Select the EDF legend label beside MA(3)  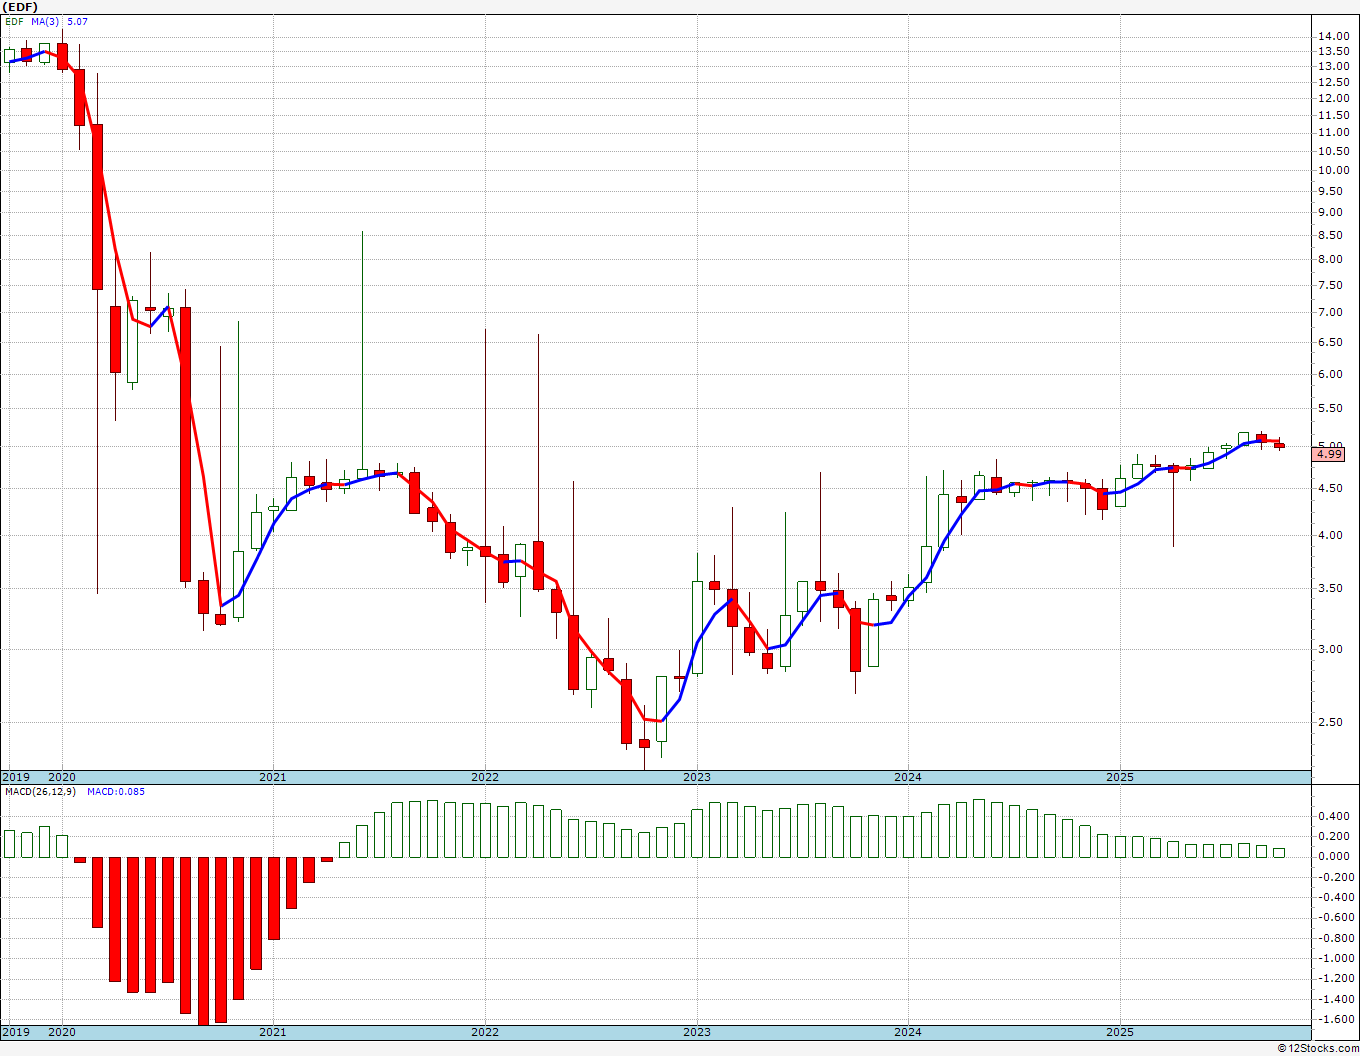click(14, 21)
